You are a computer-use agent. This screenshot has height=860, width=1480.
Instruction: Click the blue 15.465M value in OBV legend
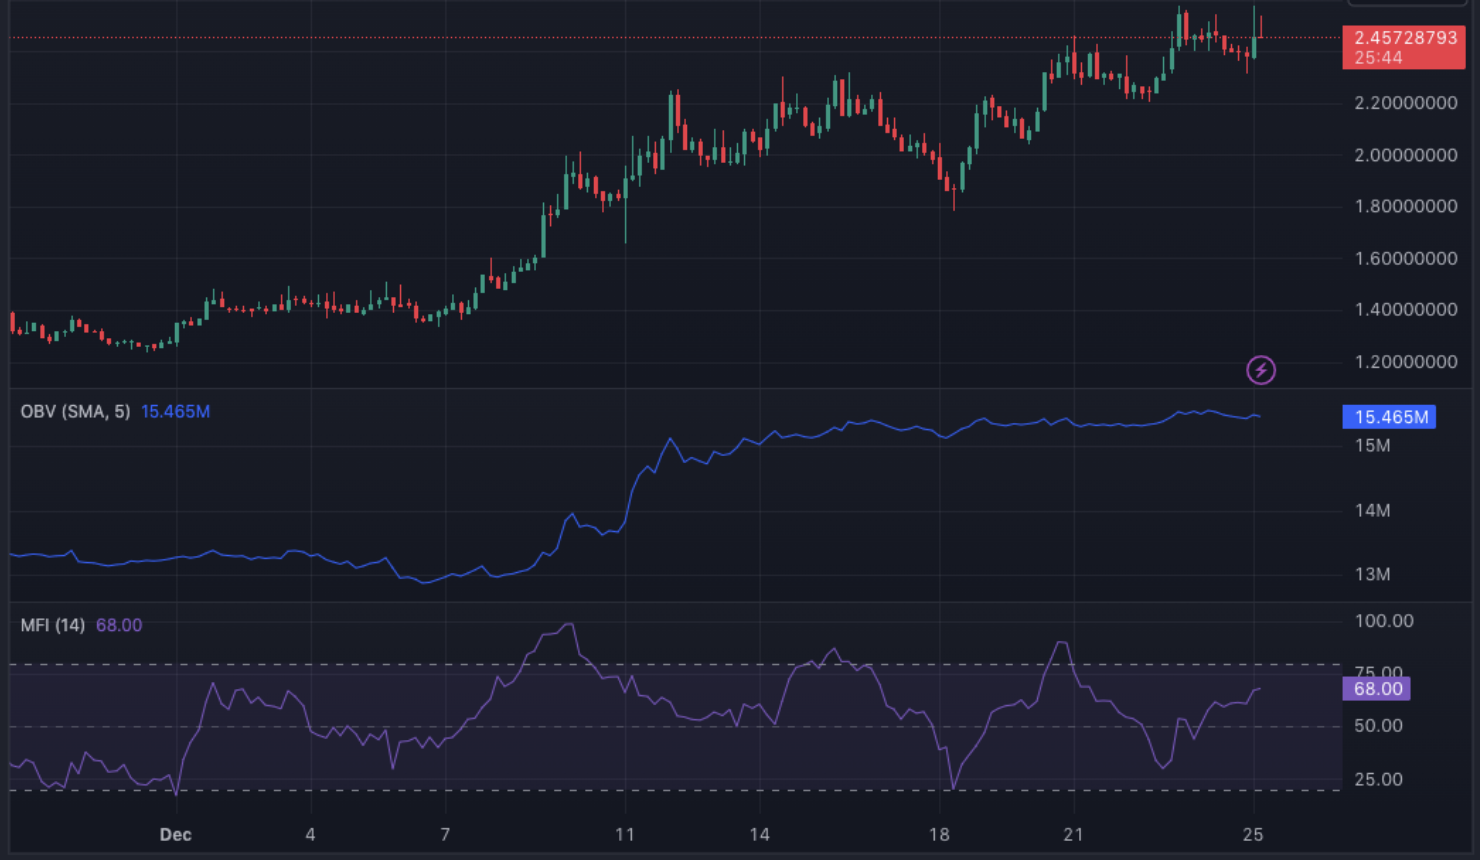click(x=175, y=412)
